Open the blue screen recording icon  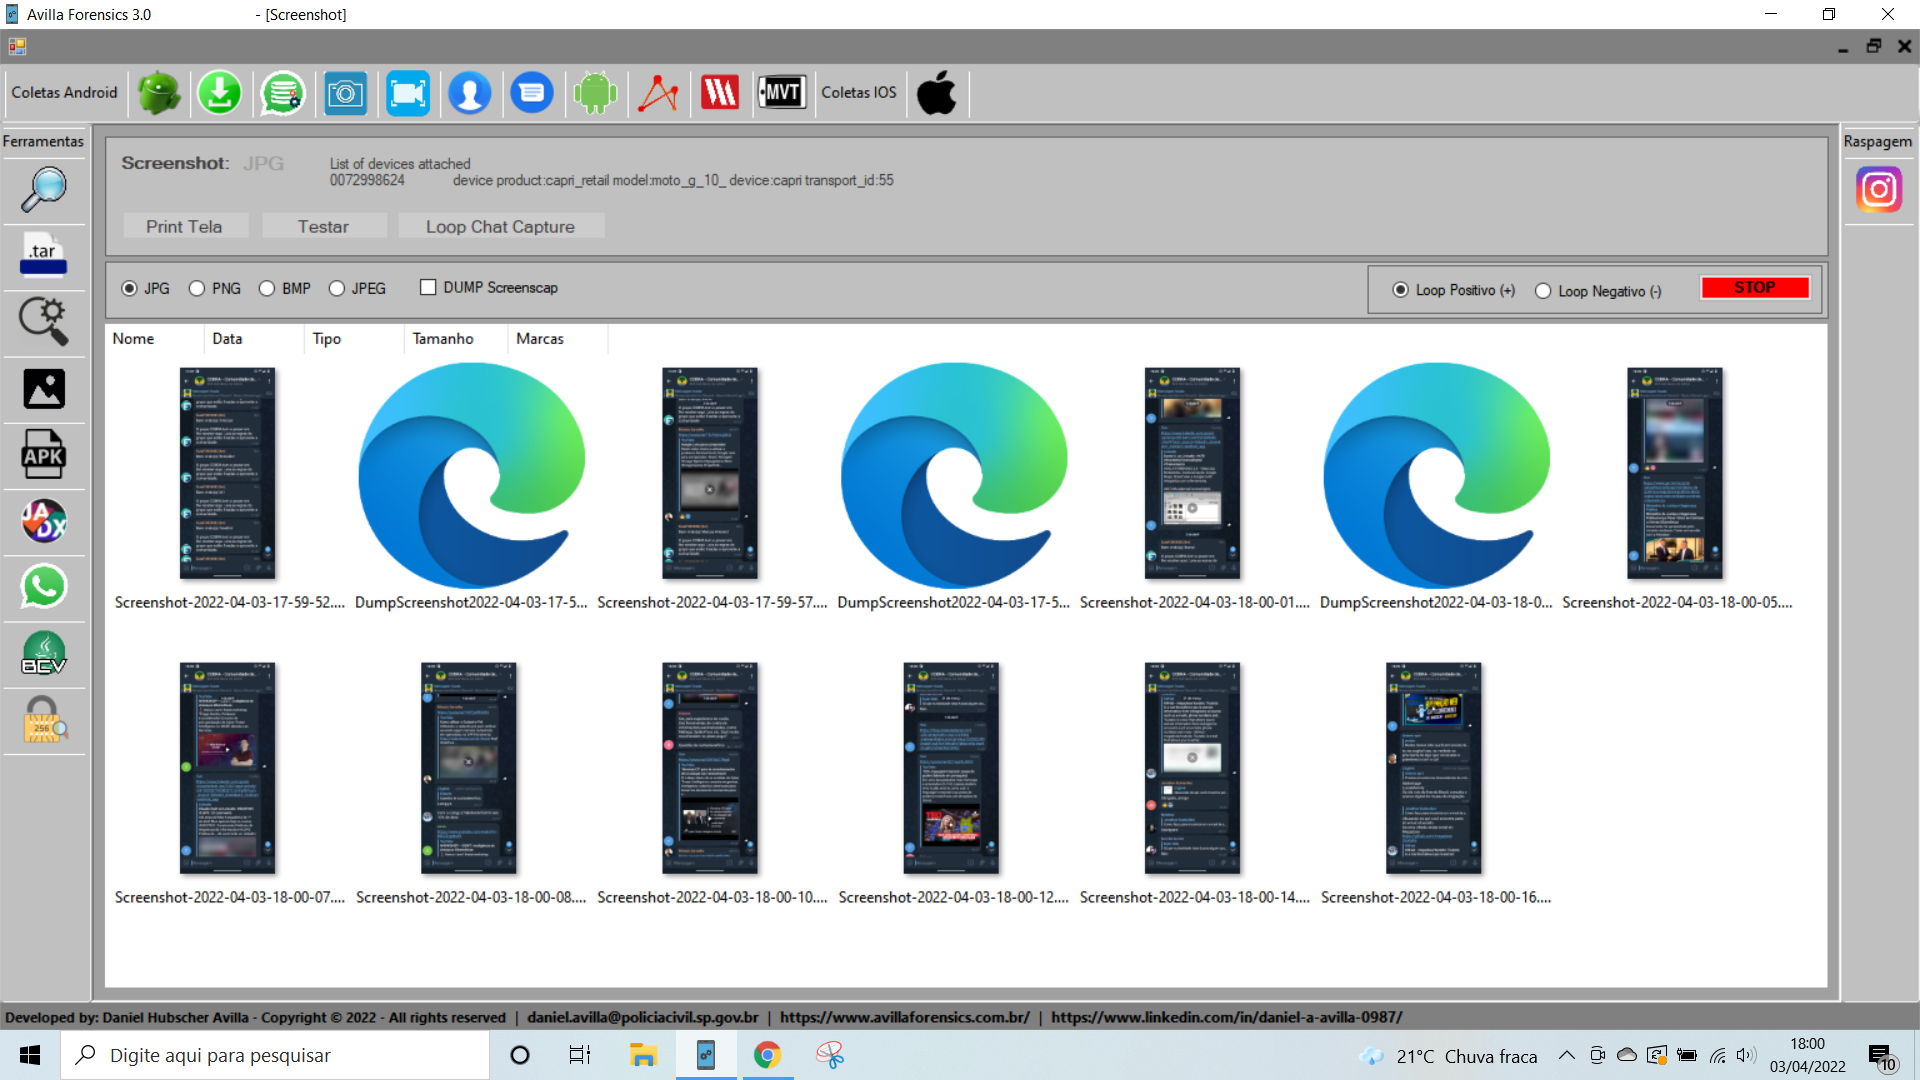(x=408, y=93)
